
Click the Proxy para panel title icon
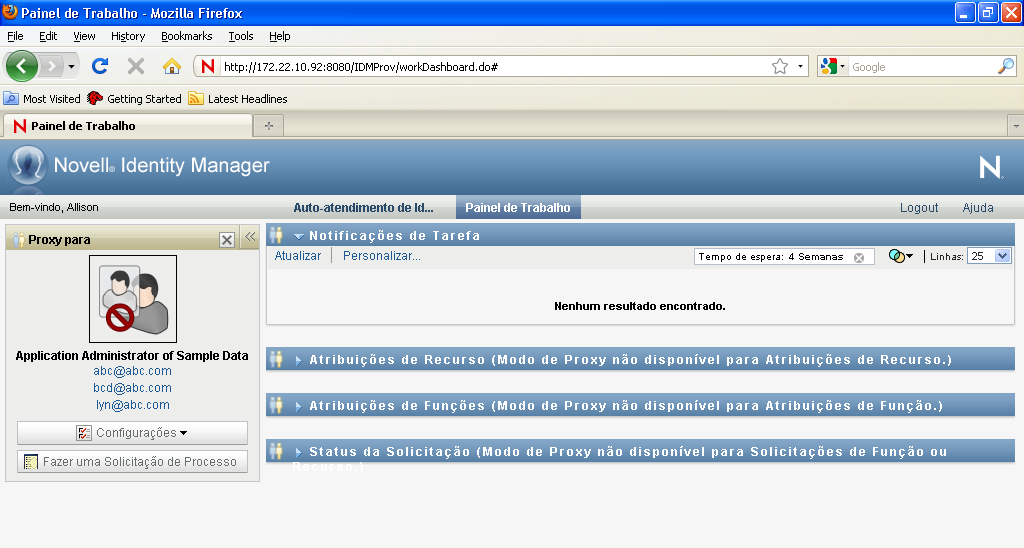tap(18, 240)
